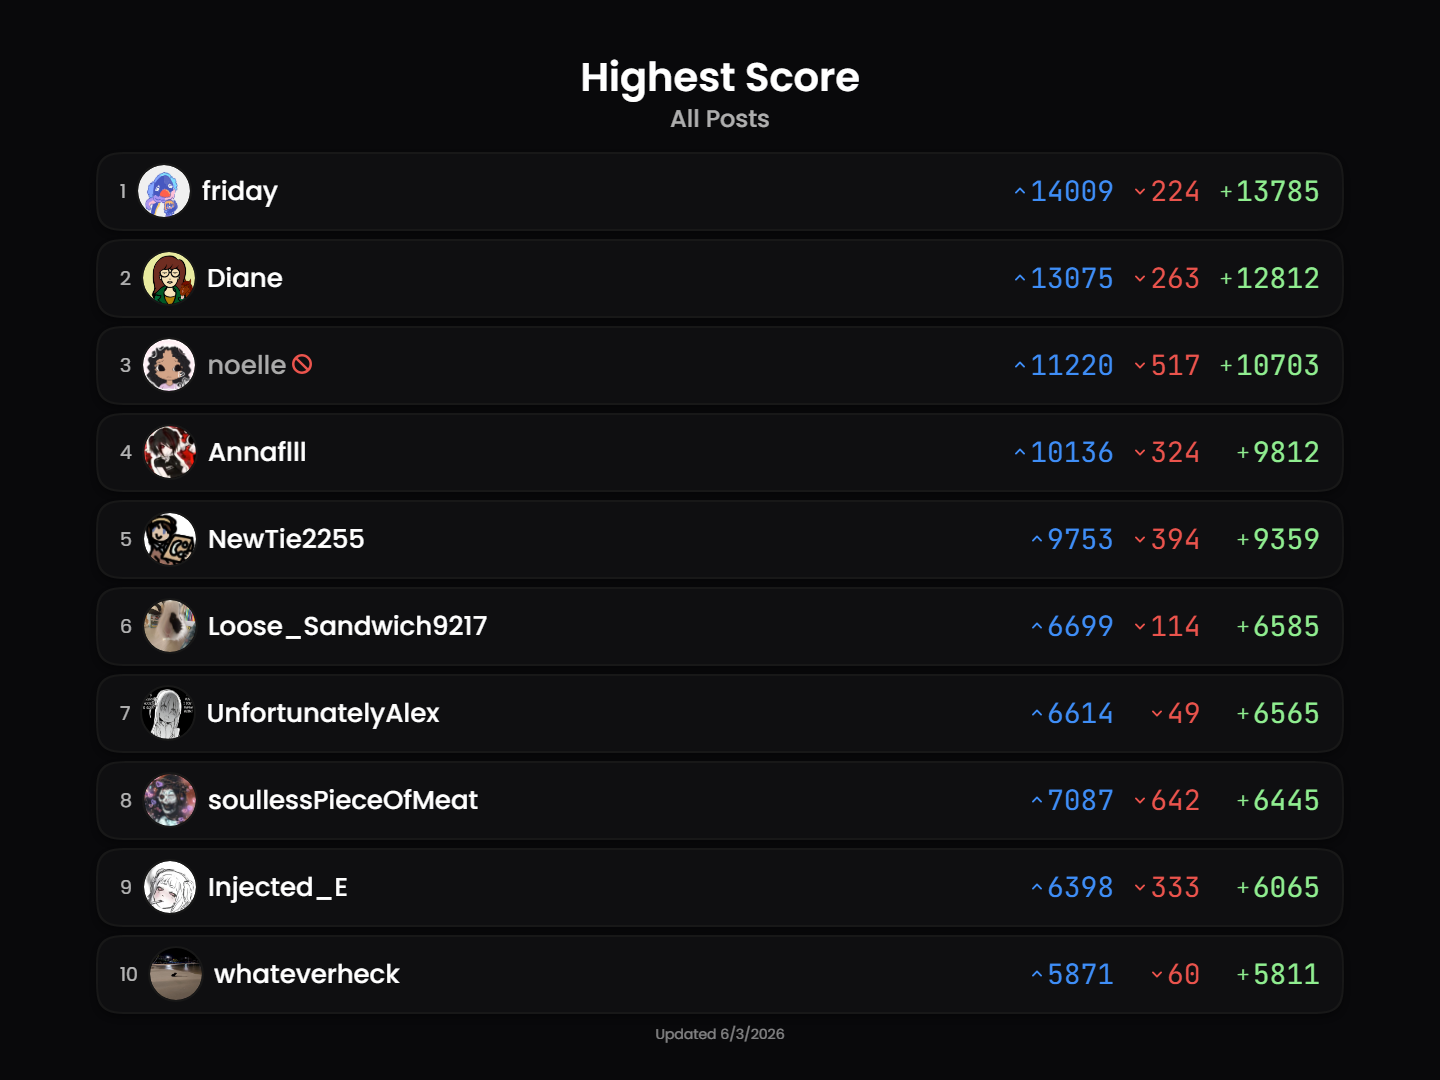1440x1080 pixels.
Task: Click Injected_E's net score +6065
Action: click(x=1278, y=887)
